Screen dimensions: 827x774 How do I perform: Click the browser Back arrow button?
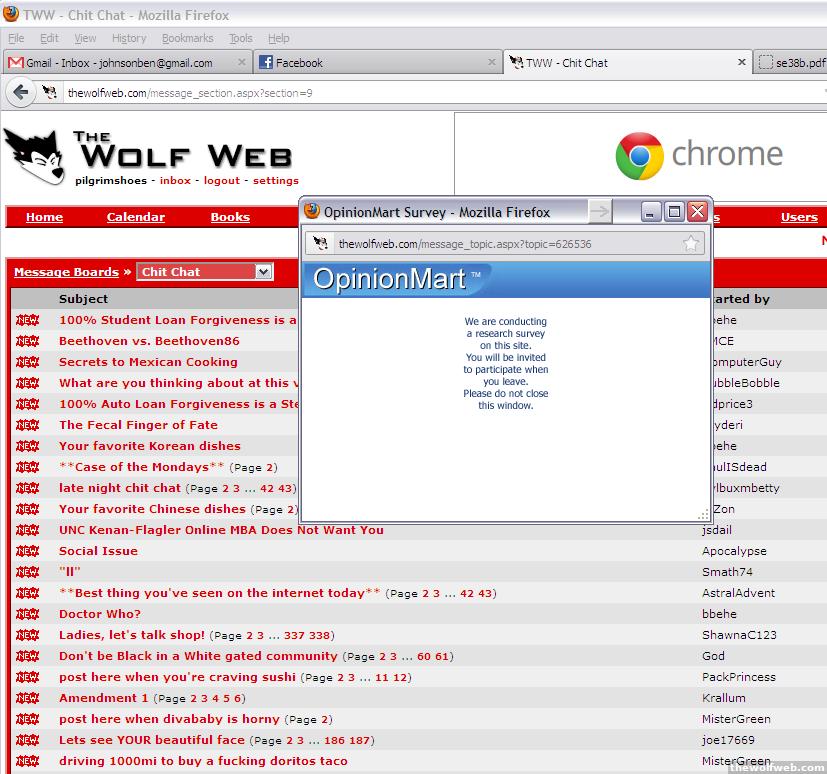coord(20,93)
